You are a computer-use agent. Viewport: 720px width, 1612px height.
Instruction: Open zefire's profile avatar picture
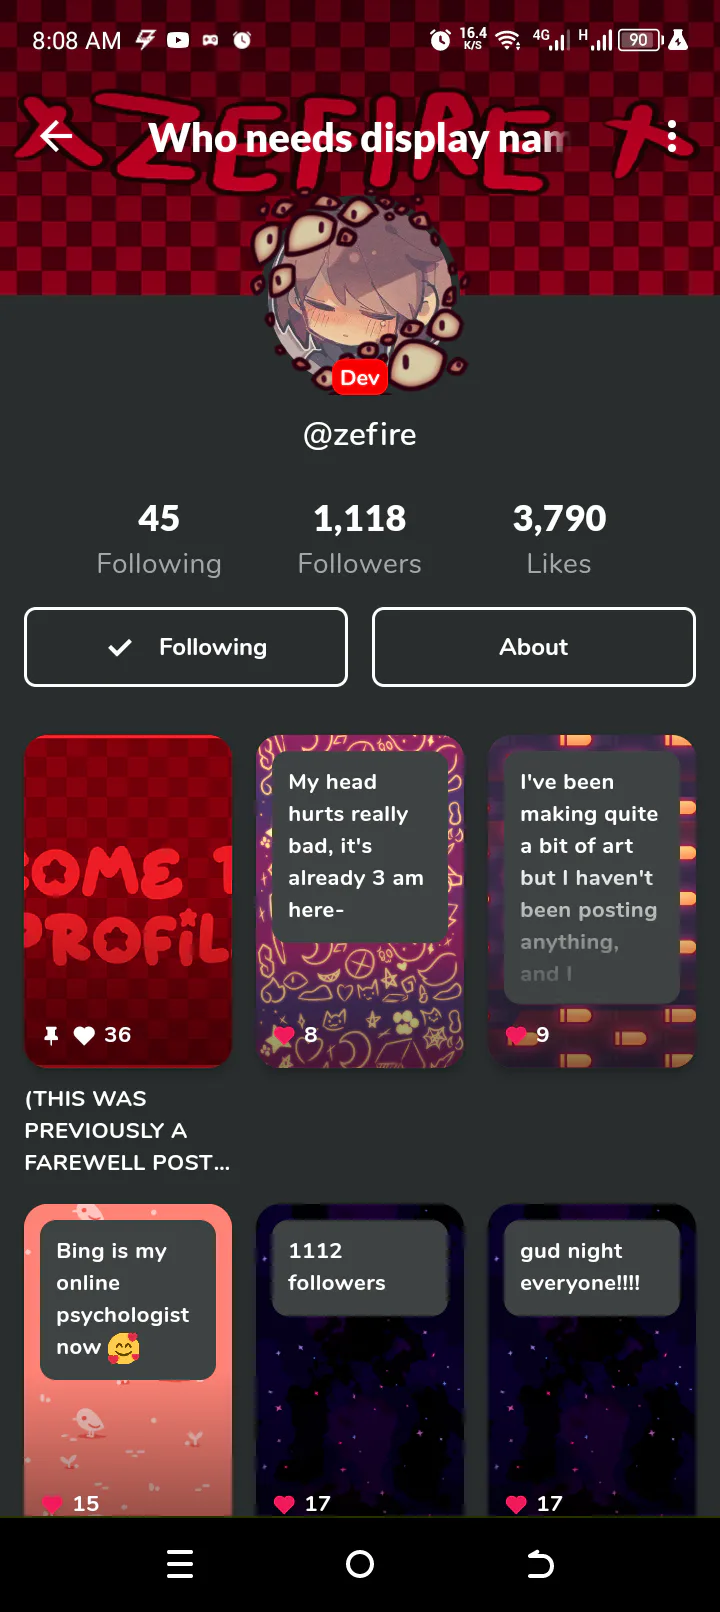[x=360, y=295]
